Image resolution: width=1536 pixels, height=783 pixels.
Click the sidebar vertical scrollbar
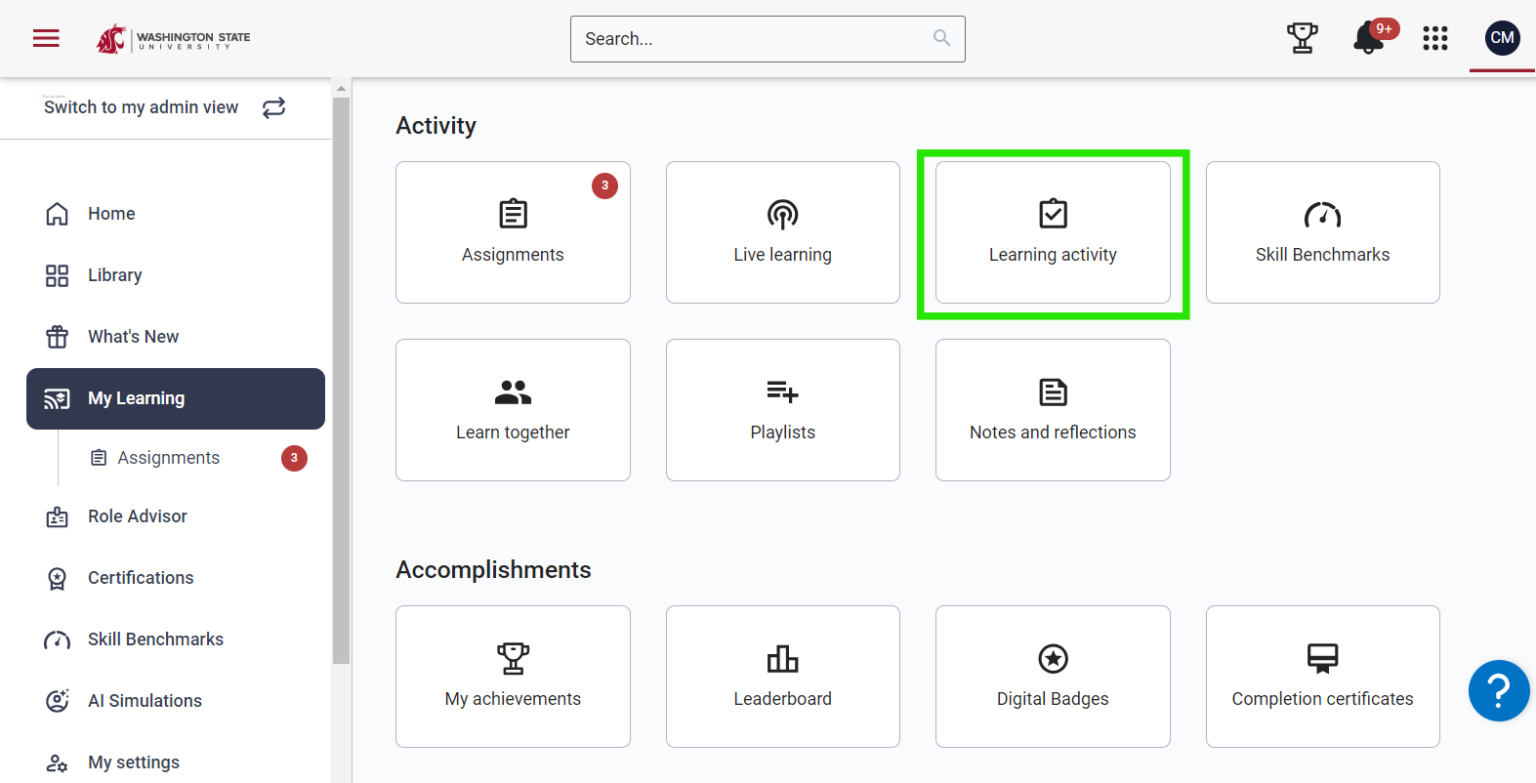[x=341, y=380]
